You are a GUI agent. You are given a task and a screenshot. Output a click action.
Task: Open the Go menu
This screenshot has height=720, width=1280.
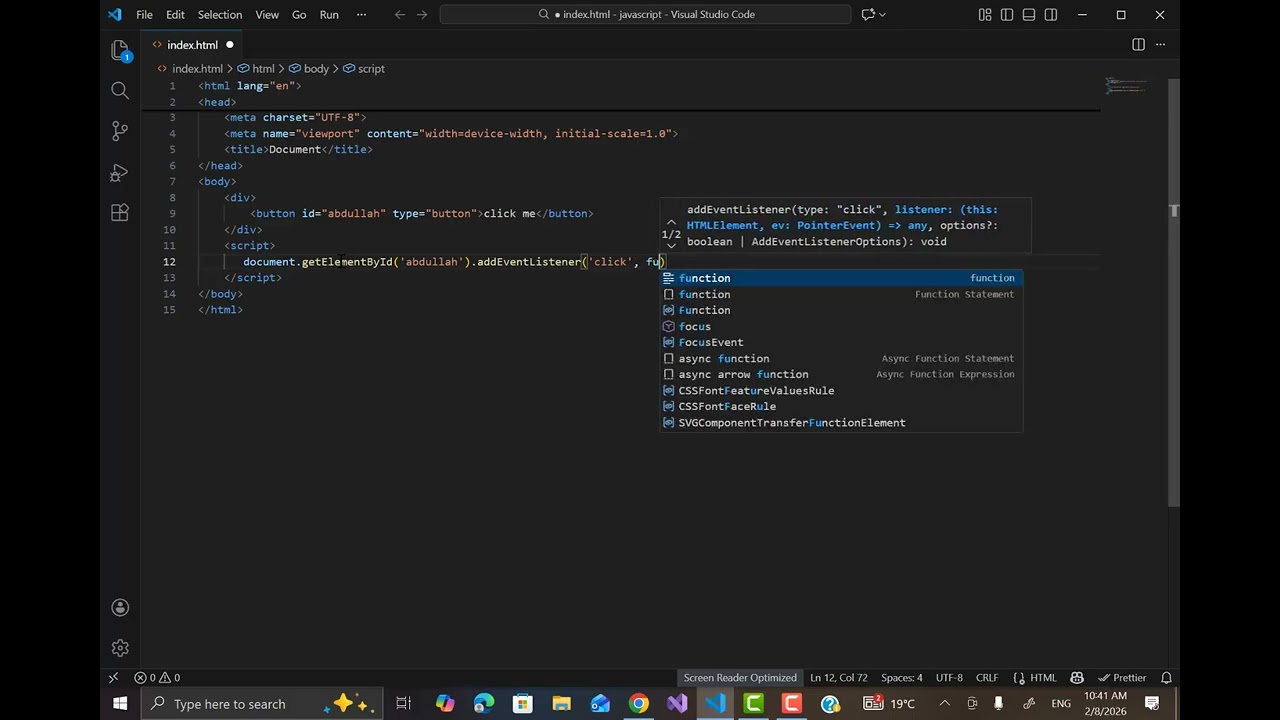coord(299,14)
